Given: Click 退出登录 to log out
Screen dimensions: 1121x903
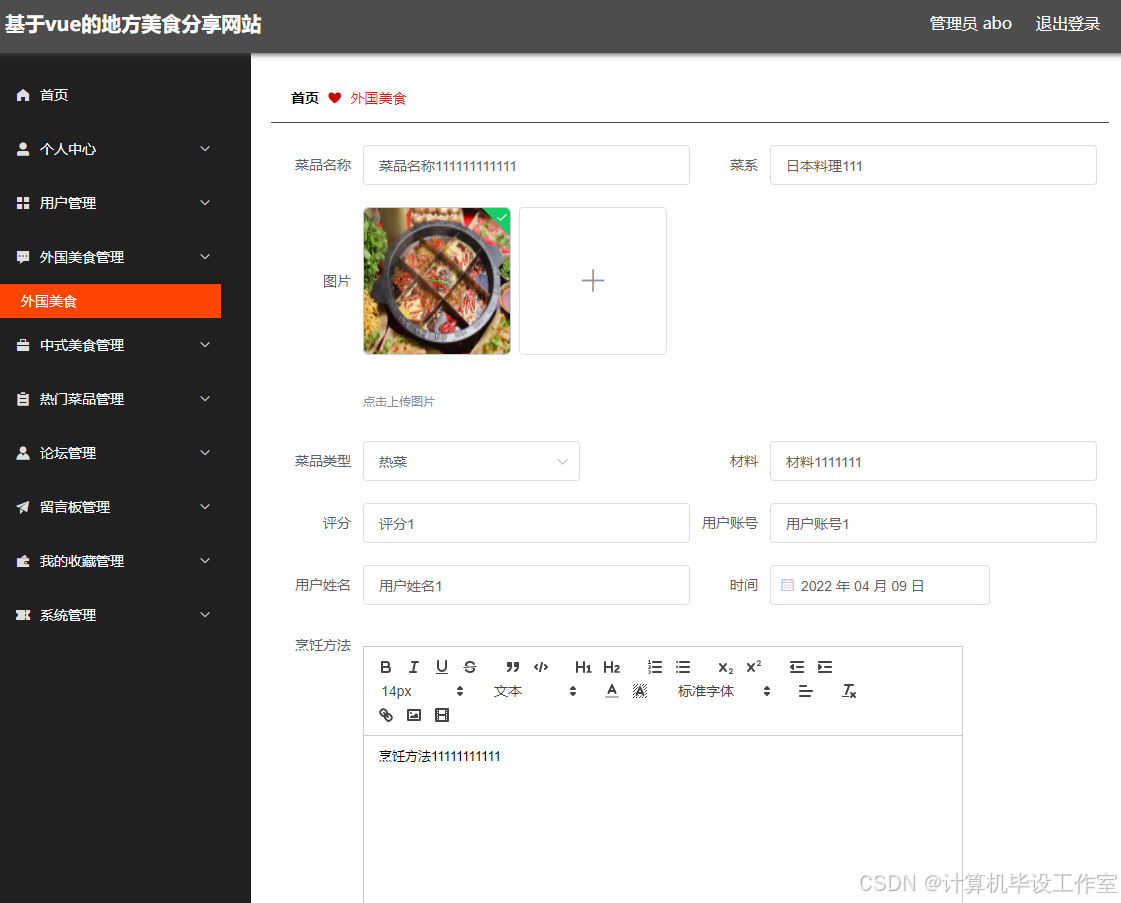Looking at the screenshot, I should (x=1067, y=24).
